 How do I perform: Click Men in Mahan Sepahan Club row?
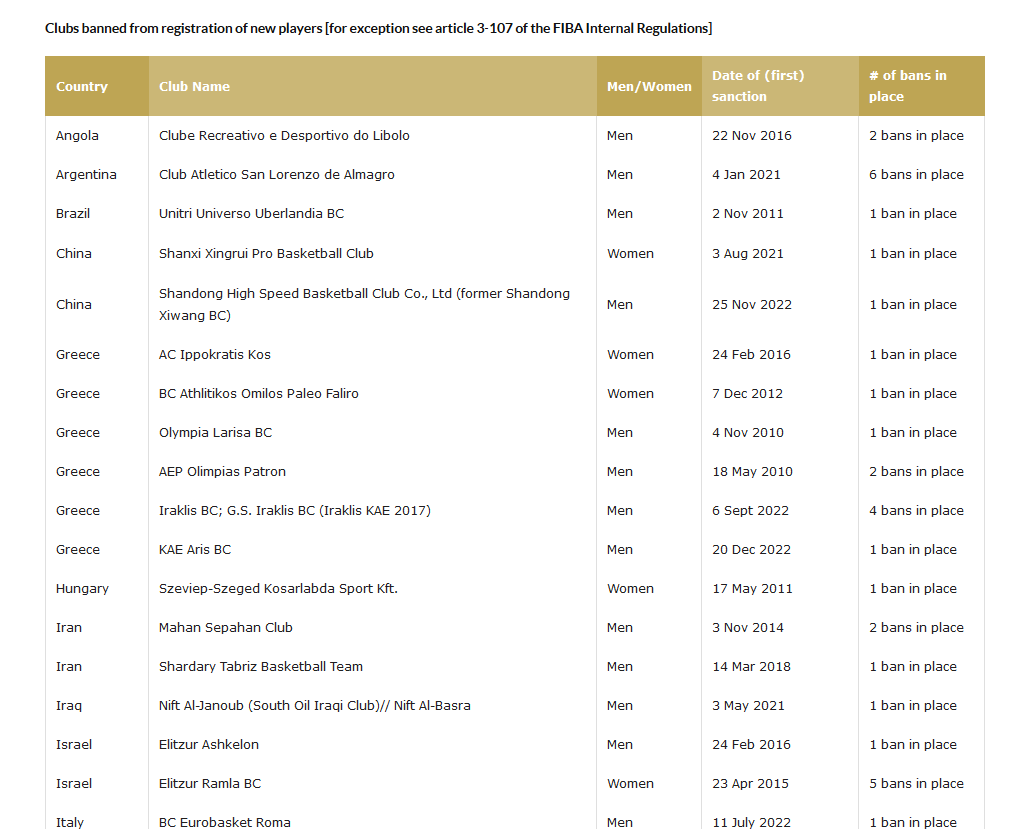620,627
